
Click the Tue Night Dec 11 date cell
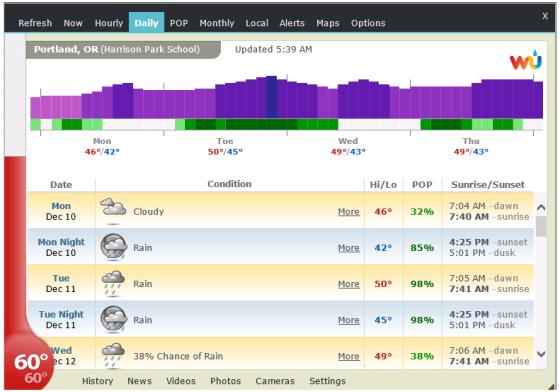61,320
